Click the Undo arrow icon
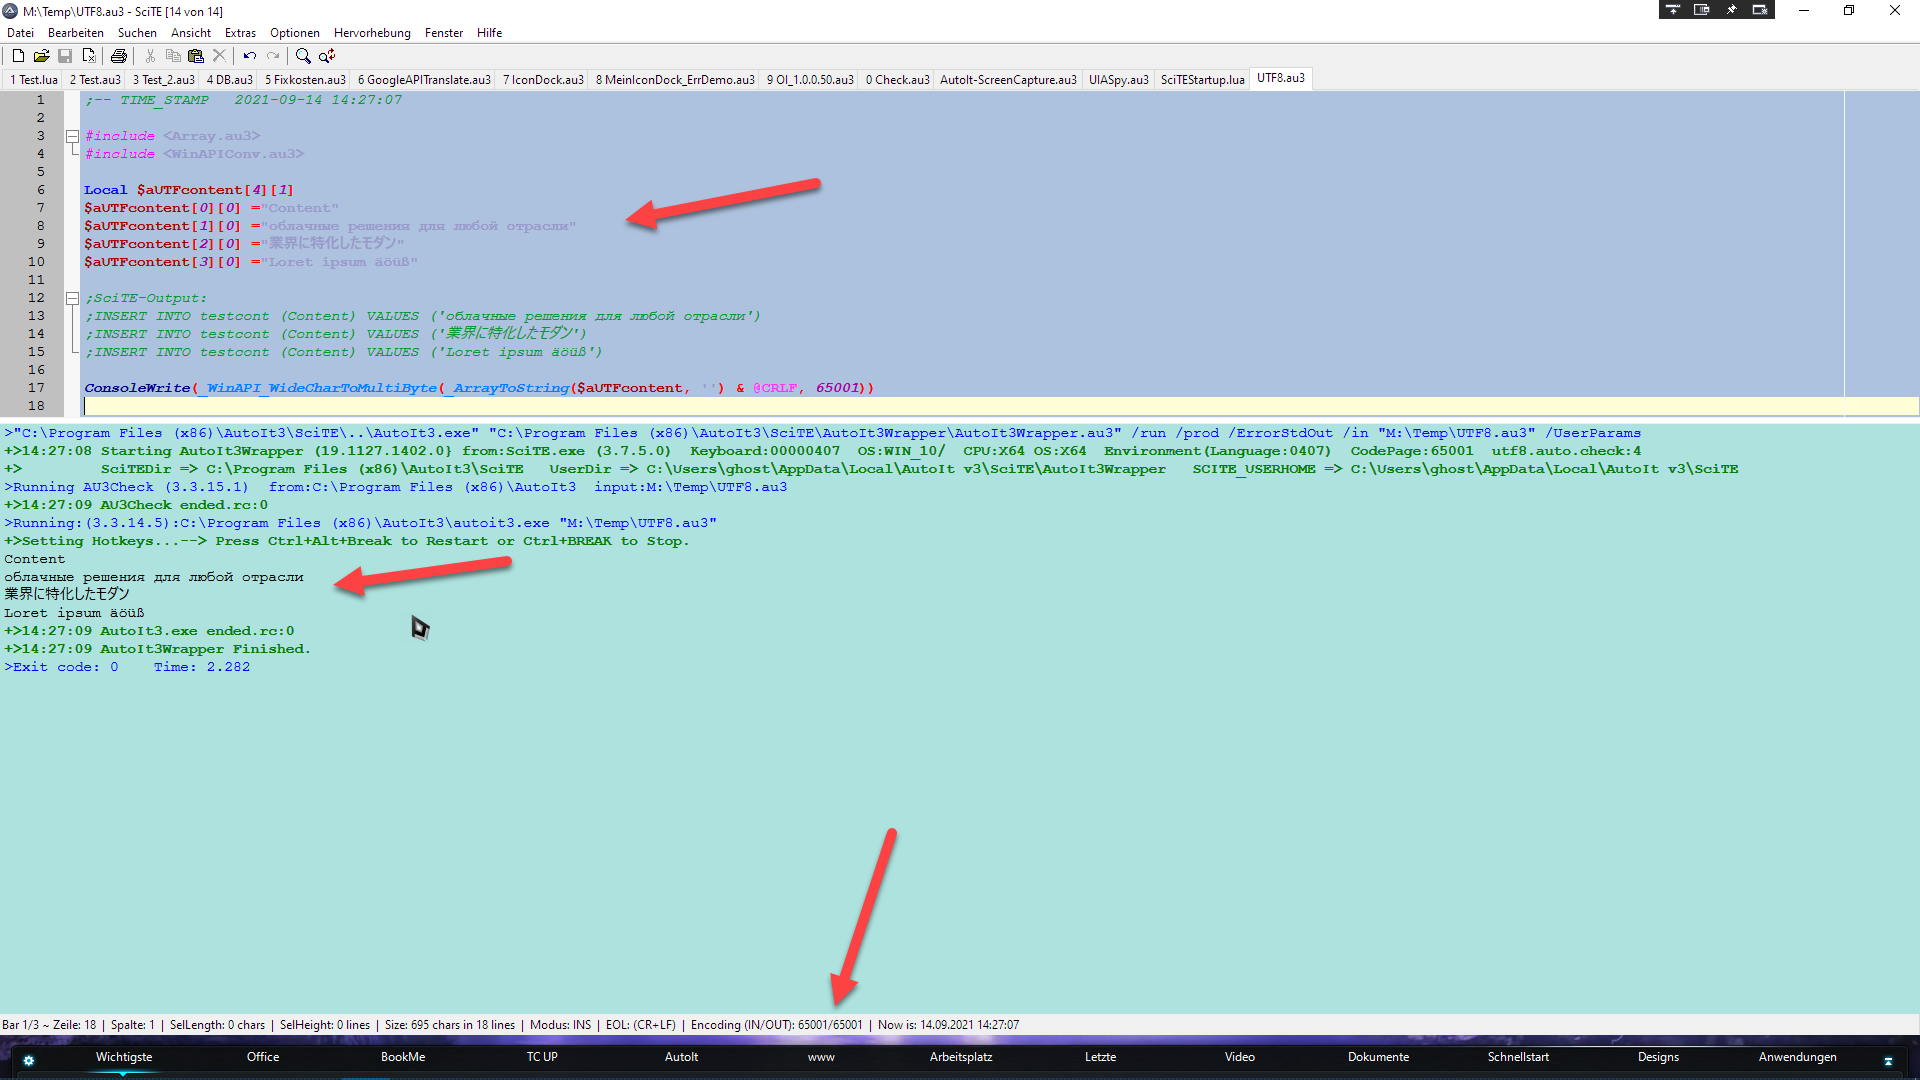 [x=249, y=56]
